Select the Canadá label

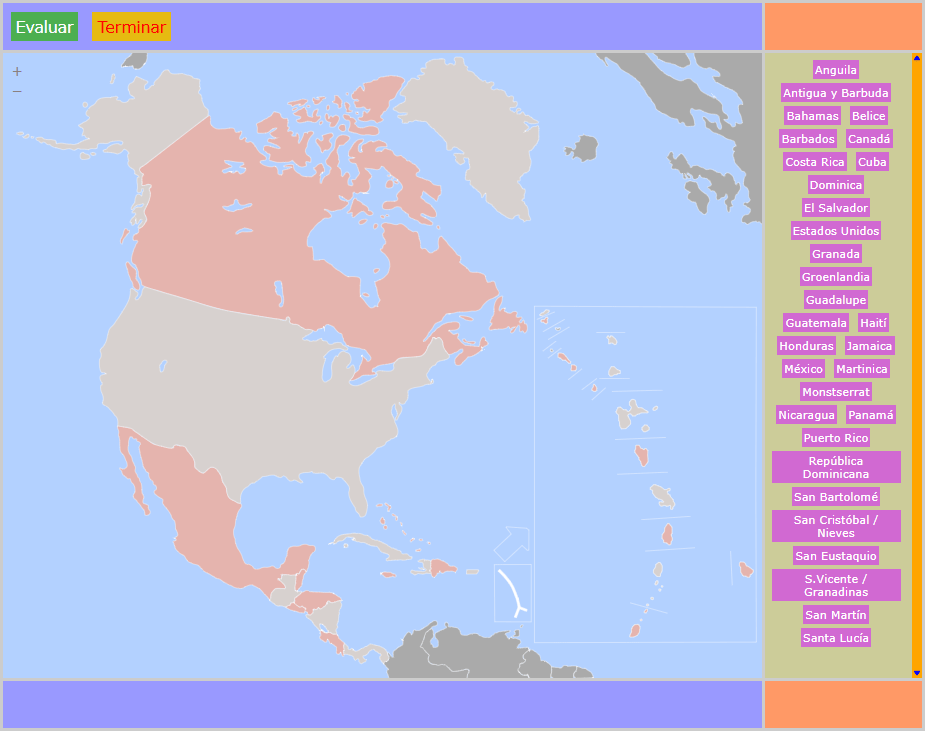pyautogui.click(x=869, y=139)
